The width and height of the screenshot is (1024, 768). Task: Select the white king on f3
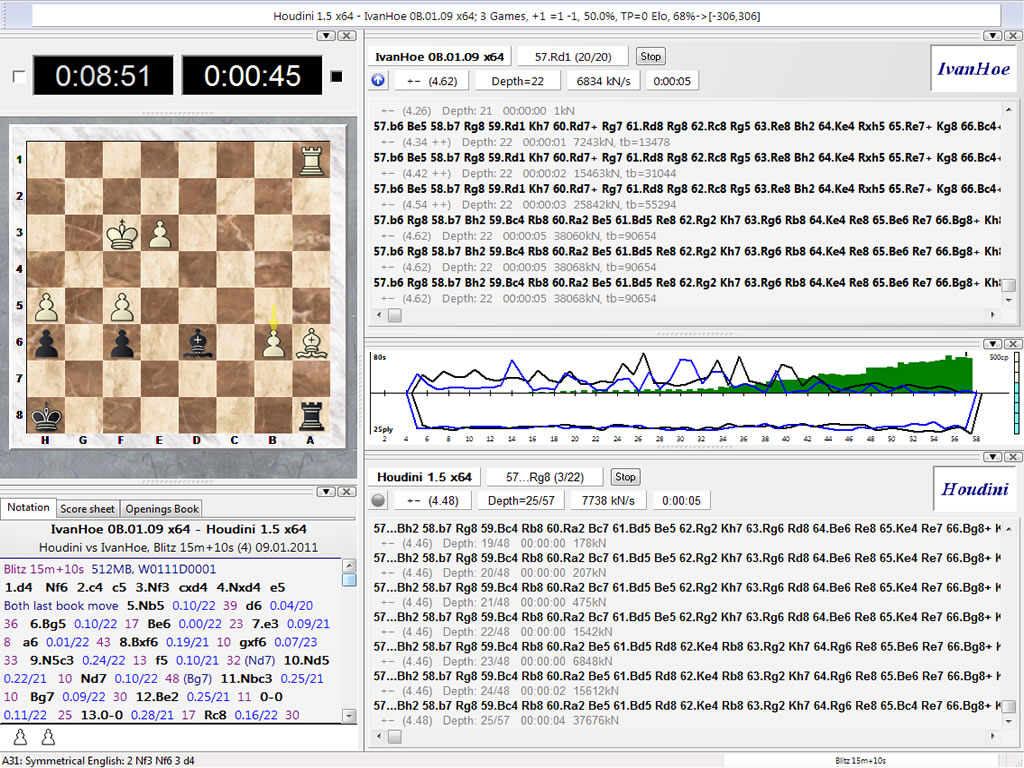[122, 233]
